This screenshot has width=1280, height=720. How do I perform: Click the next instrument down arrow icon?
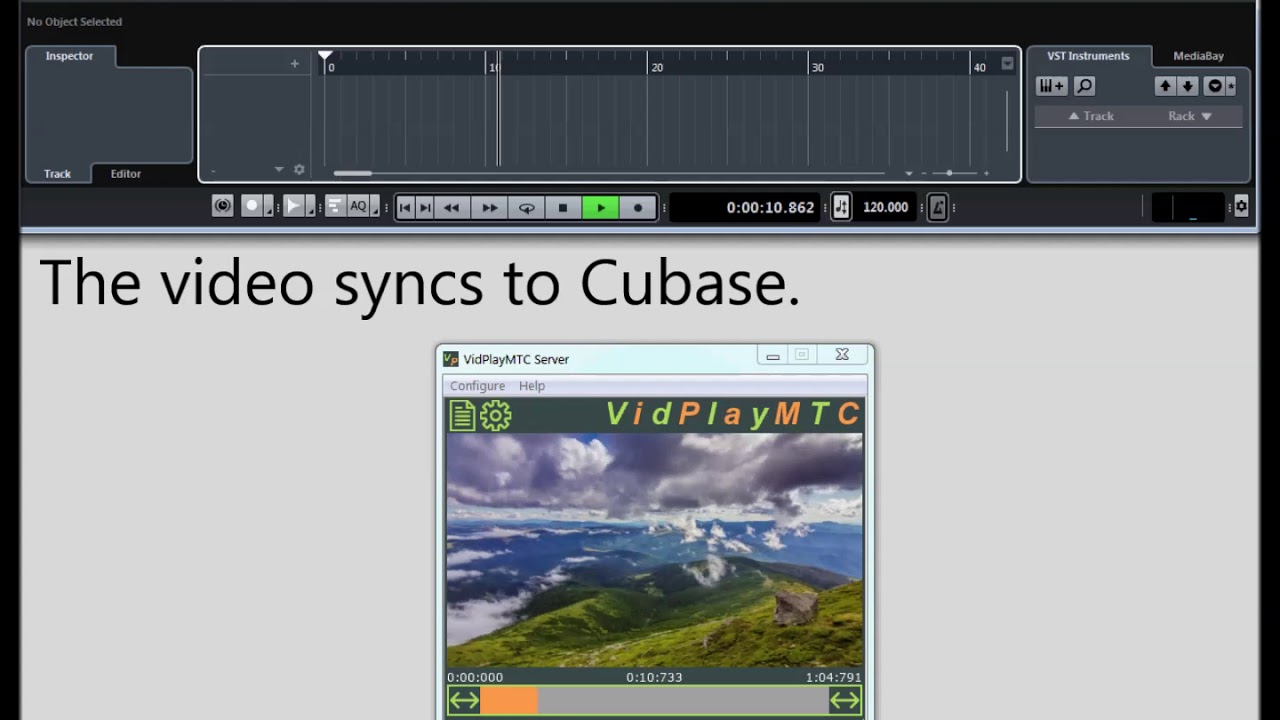point(1188,86)
